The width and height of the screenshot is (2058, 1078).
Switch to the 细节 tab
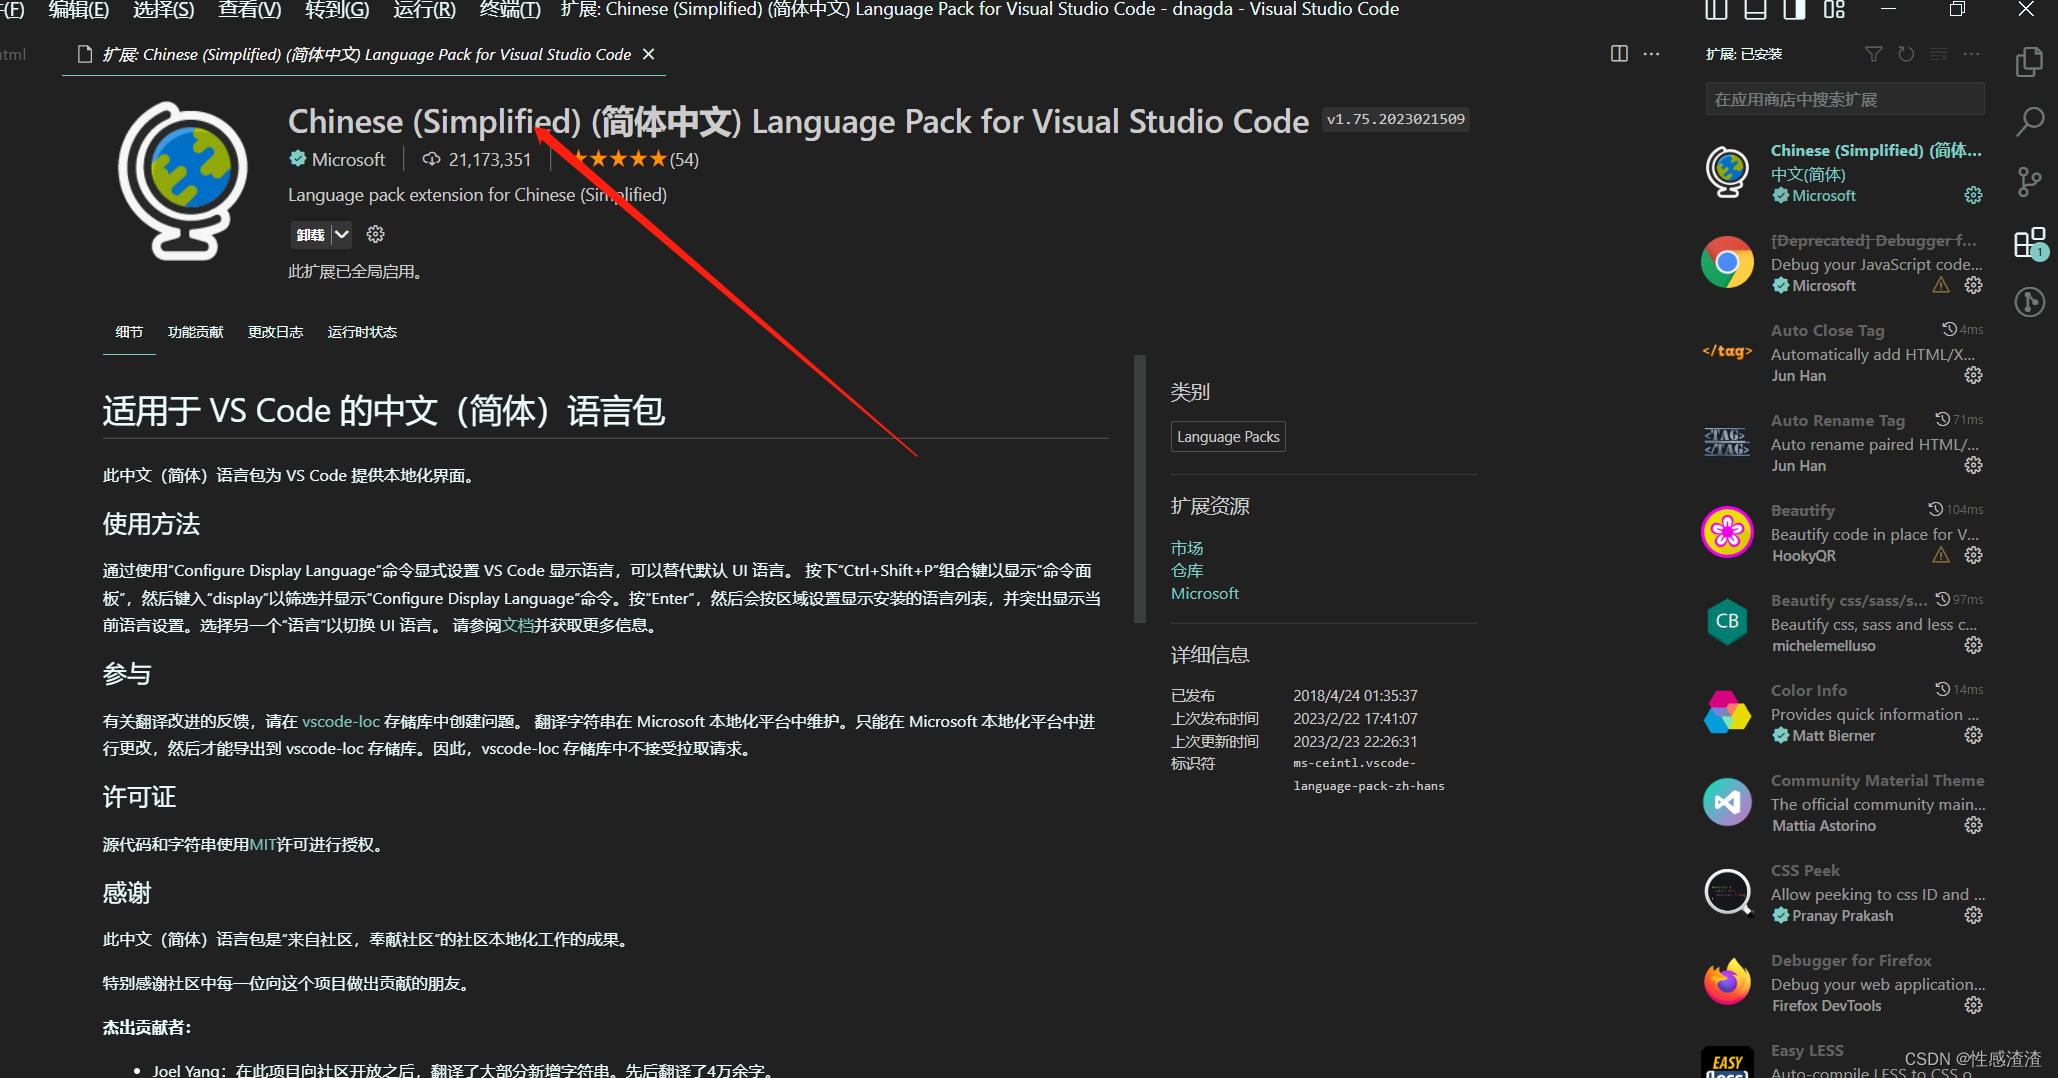(129, 332)
